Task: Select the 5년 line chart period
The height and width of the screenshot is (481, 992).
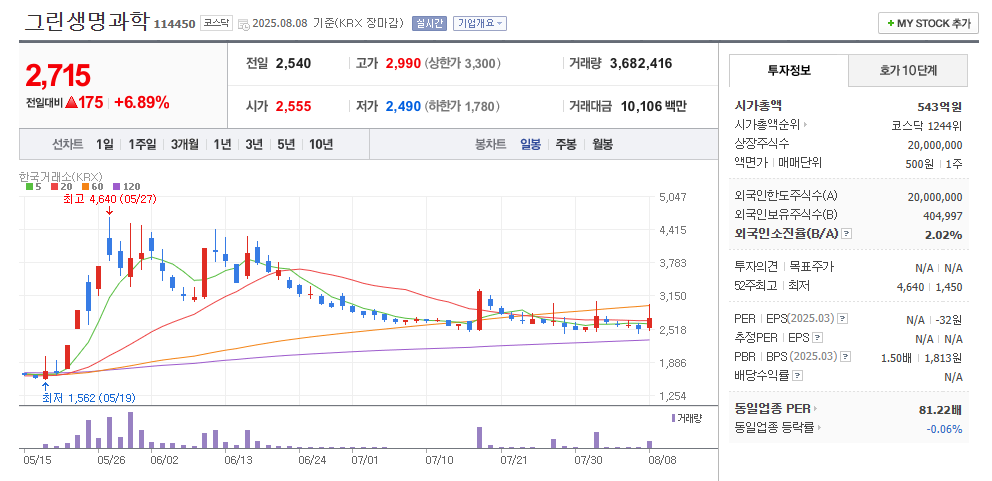Action: tap(286, 144)
